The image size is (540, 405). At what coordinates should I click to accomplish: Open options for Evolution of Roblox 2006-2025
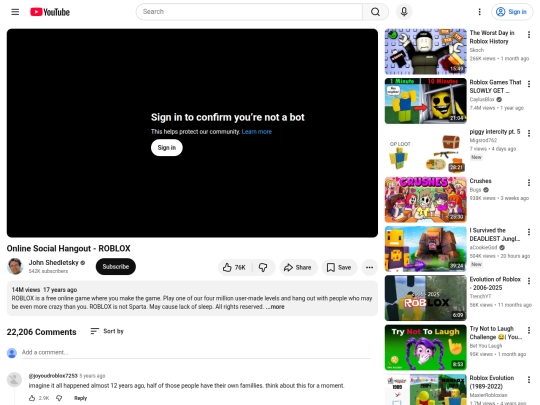(529, 281)
